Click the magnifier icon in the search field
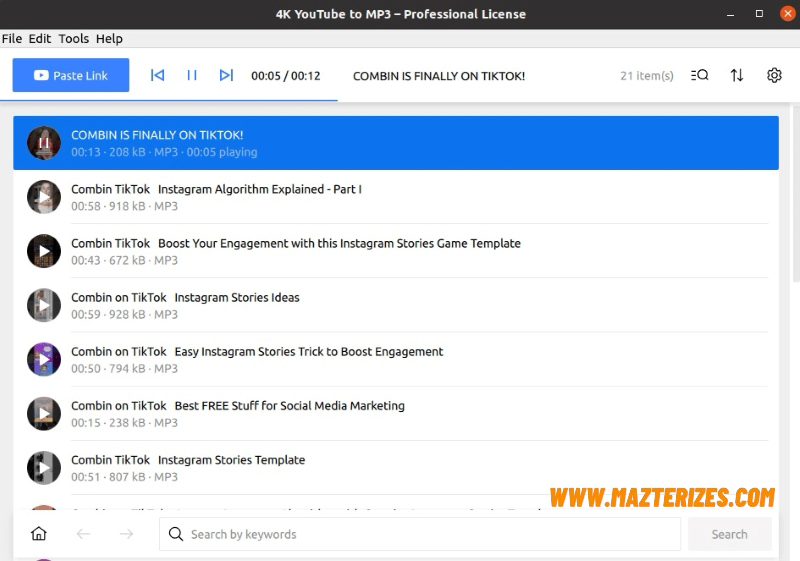The image size is (800, 561). click(176, 534)
